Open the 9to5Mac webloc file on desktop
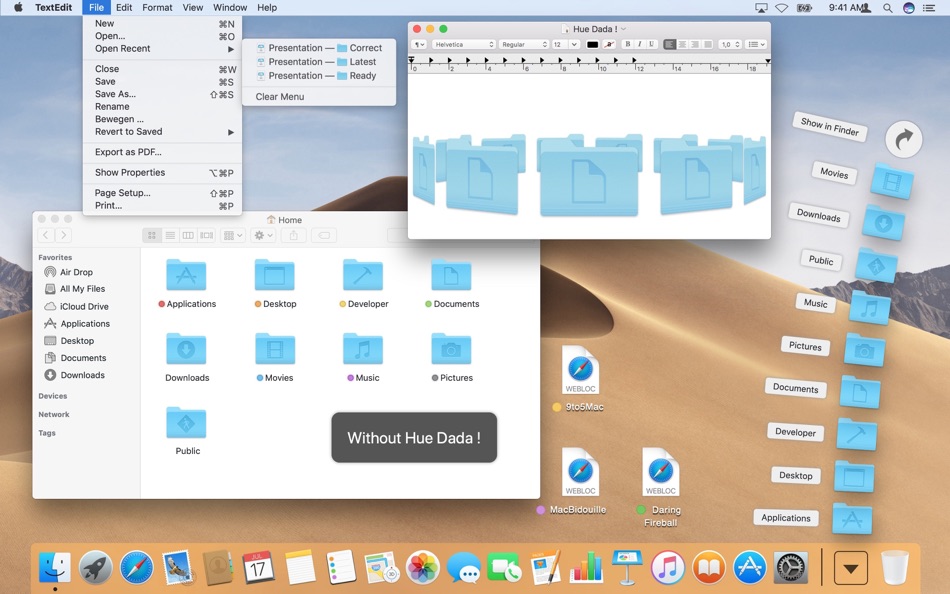Image resolution: width=950 pixels, height=594 pixels. click(580, 370)
